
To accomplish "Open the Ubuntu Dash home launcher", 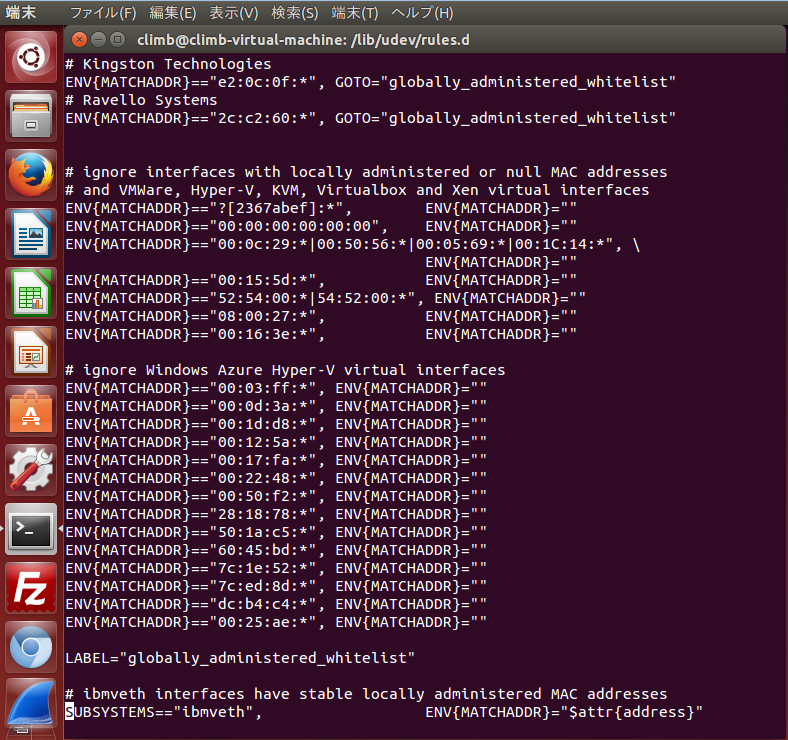I will point(32,57).
